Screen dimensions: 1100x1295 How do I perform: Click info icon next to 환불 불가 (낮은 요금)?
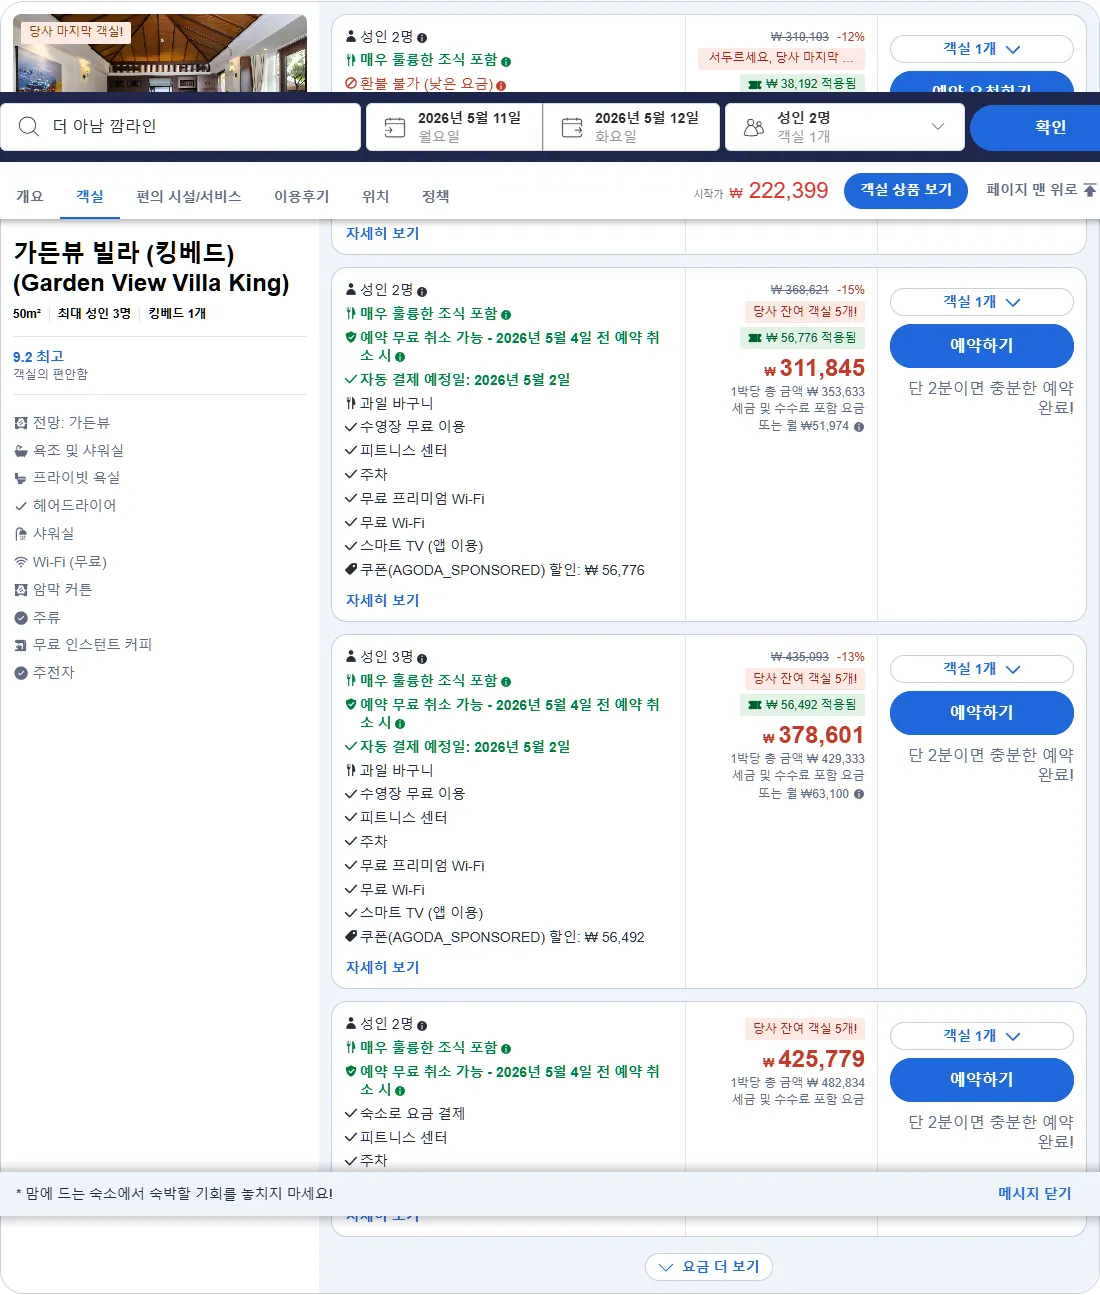501,85
